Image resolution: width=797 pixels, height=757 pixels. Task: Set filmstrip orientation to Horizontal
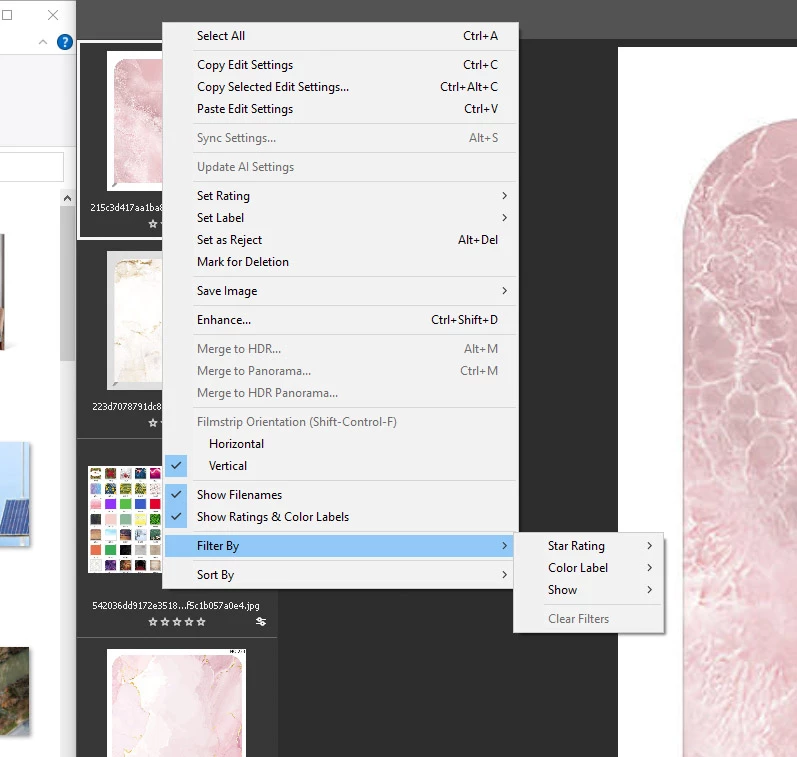tap(341, 444)
